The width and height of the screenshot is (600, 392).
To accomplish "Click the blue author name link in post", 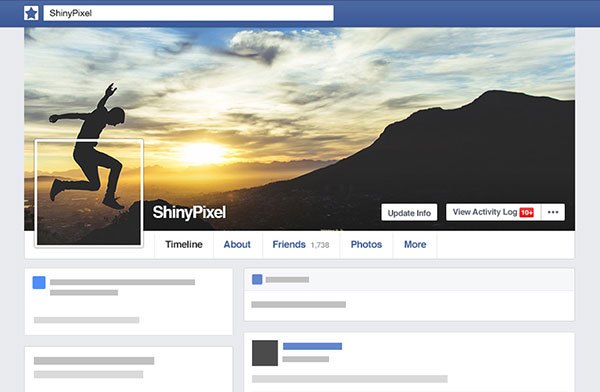I will 312,346.
